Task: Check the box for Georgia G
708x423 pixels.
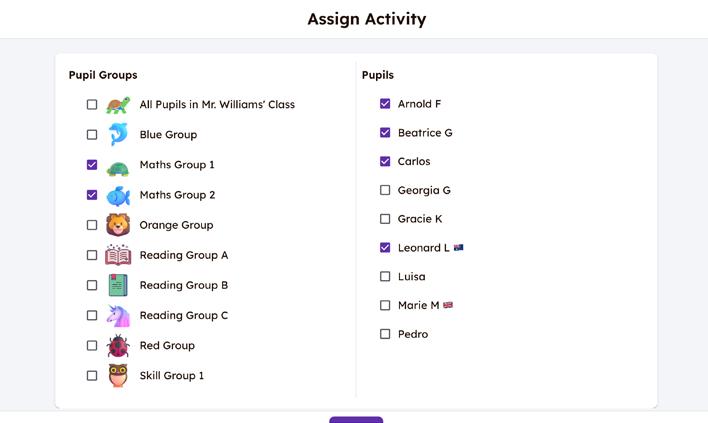Action: pos(385,190)
